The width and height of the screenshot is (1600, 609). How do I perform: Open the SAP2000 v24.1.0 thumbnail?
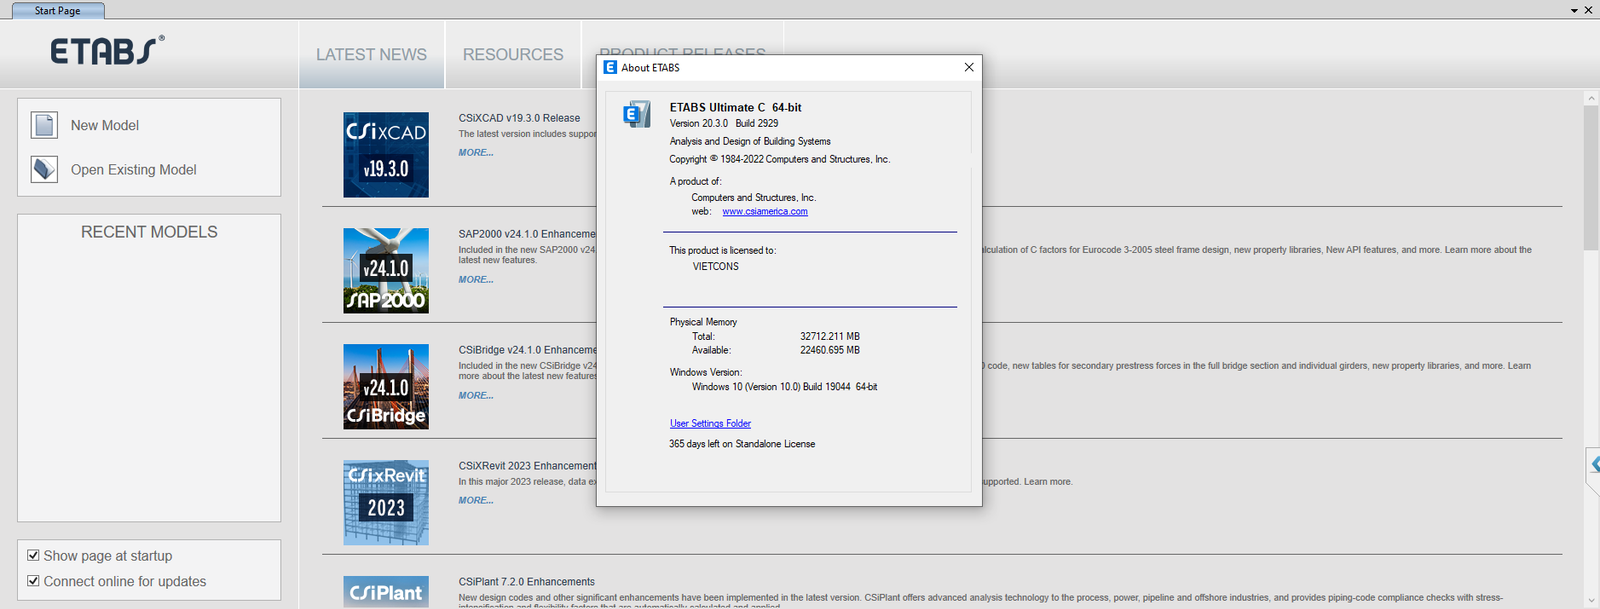[x=386, y=270]
